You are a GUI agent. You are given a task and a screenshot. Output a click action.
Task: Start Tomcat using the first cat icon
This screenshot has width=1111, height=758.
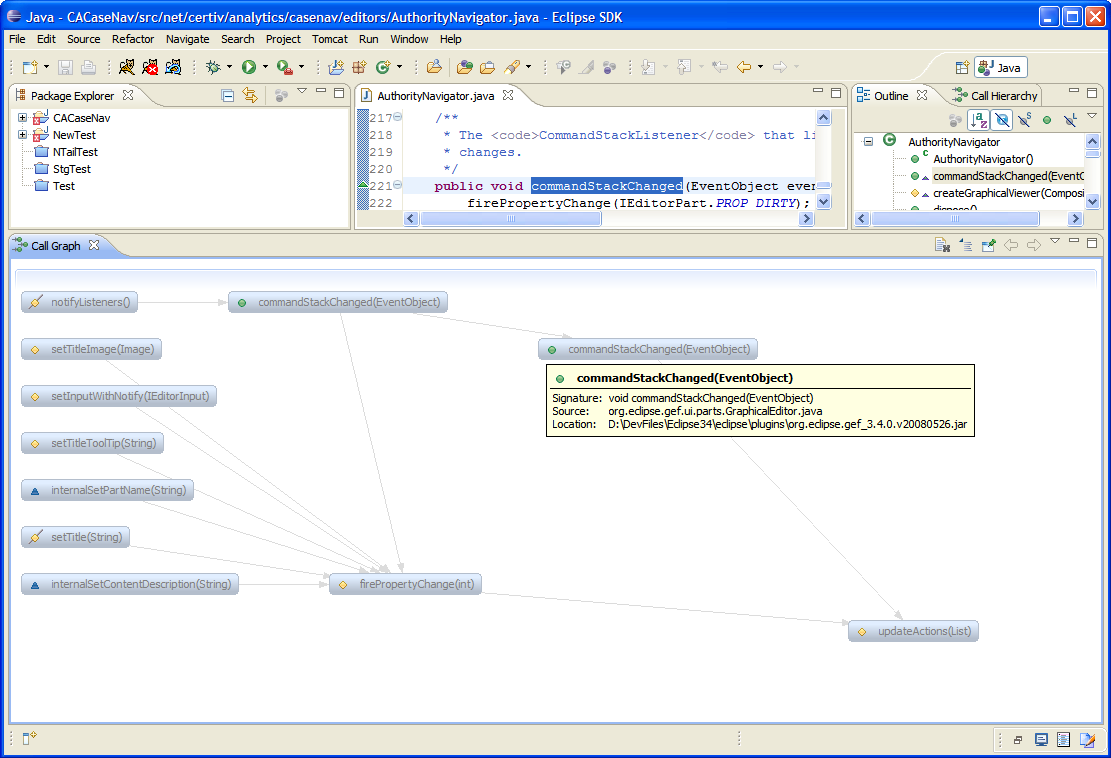click(x=127, y=67)
